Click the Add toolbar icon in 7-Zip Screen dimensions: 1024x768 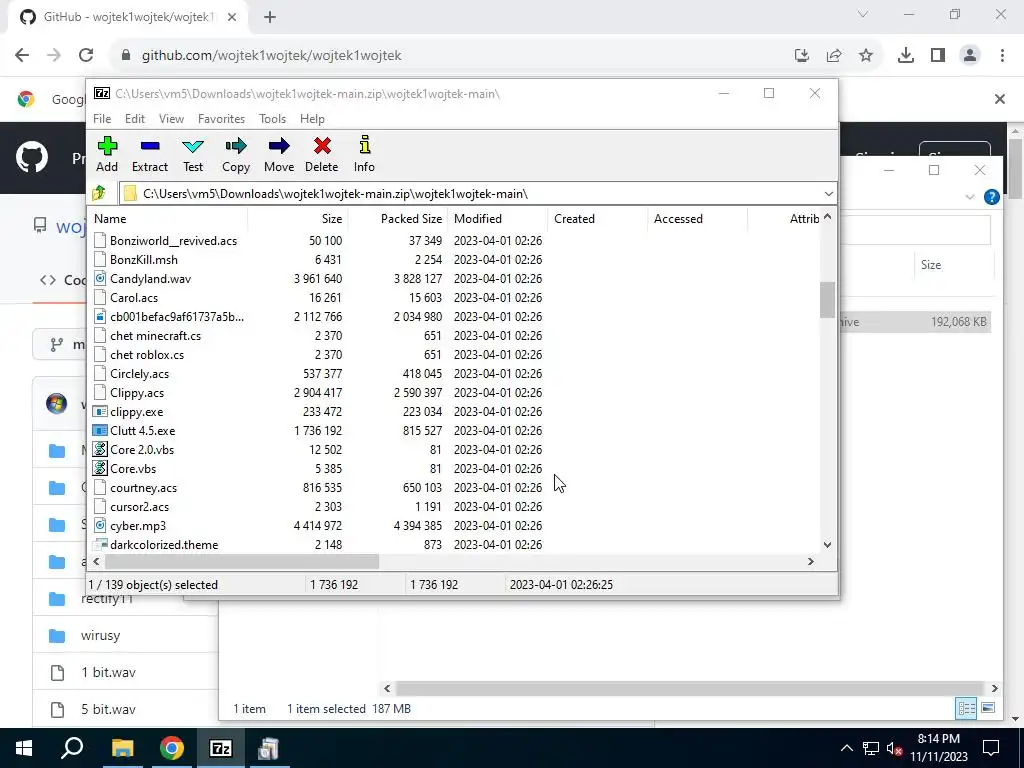[x=107, y=154]
